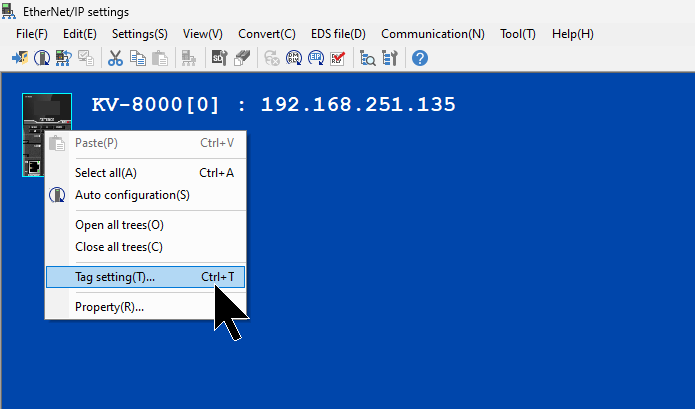Open the Convert(C) menu
Screen dimensions: 695x409
coord(267,34)
